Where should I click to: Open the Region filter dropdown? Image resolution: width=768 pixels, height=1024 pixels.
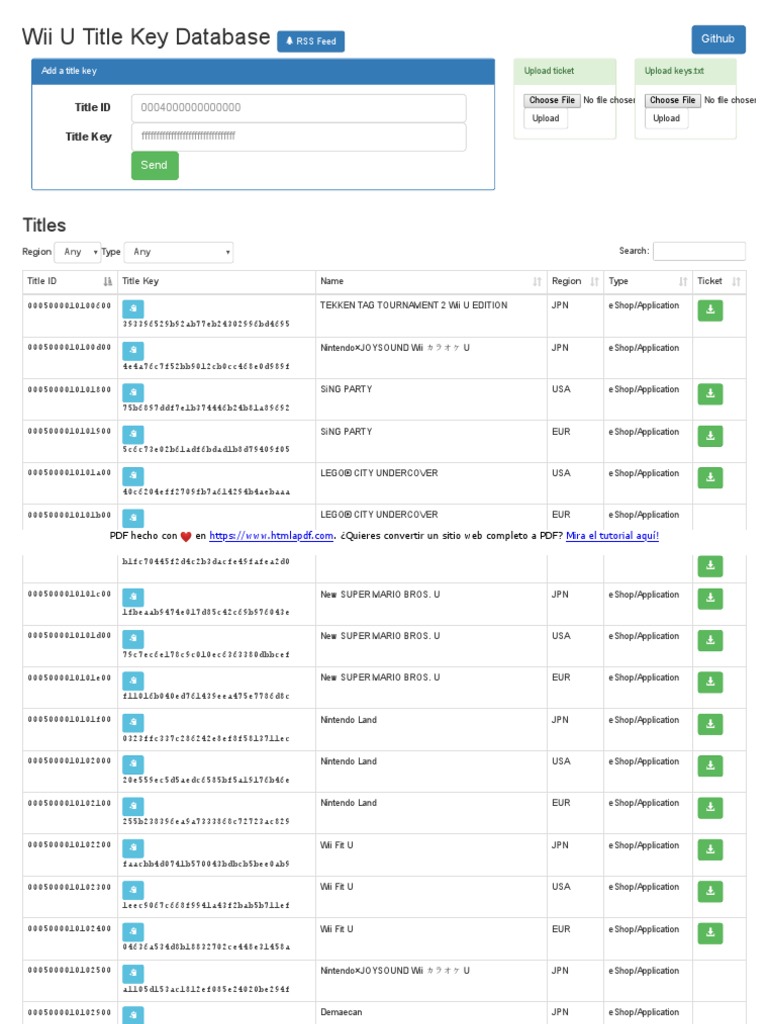click(x=78, y=252)
